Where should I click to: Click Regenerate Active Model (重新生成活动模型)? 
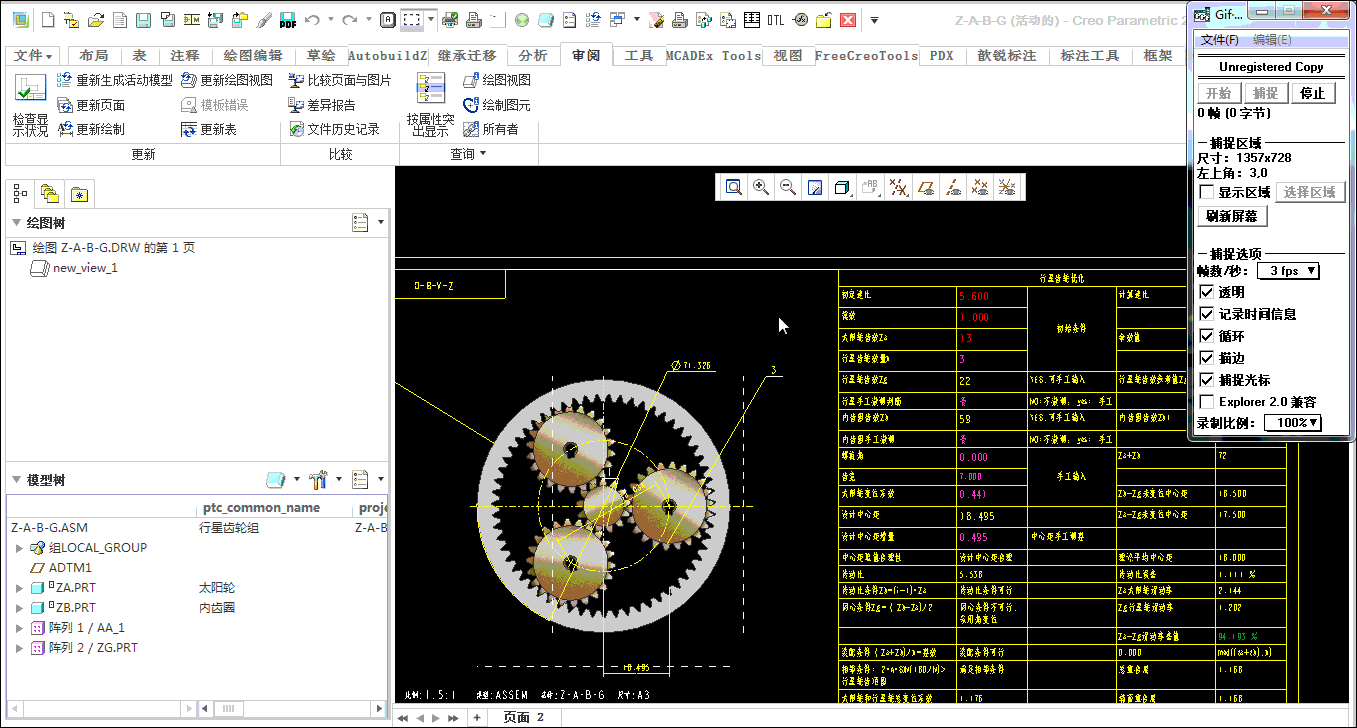point(114,80)
